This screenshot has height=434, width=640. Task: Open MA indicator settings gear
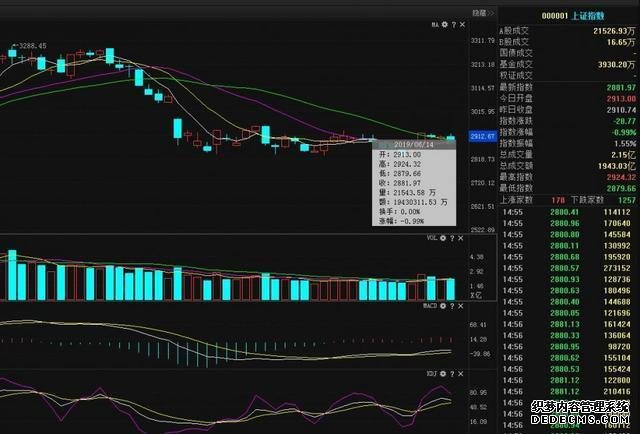[444, 24]
